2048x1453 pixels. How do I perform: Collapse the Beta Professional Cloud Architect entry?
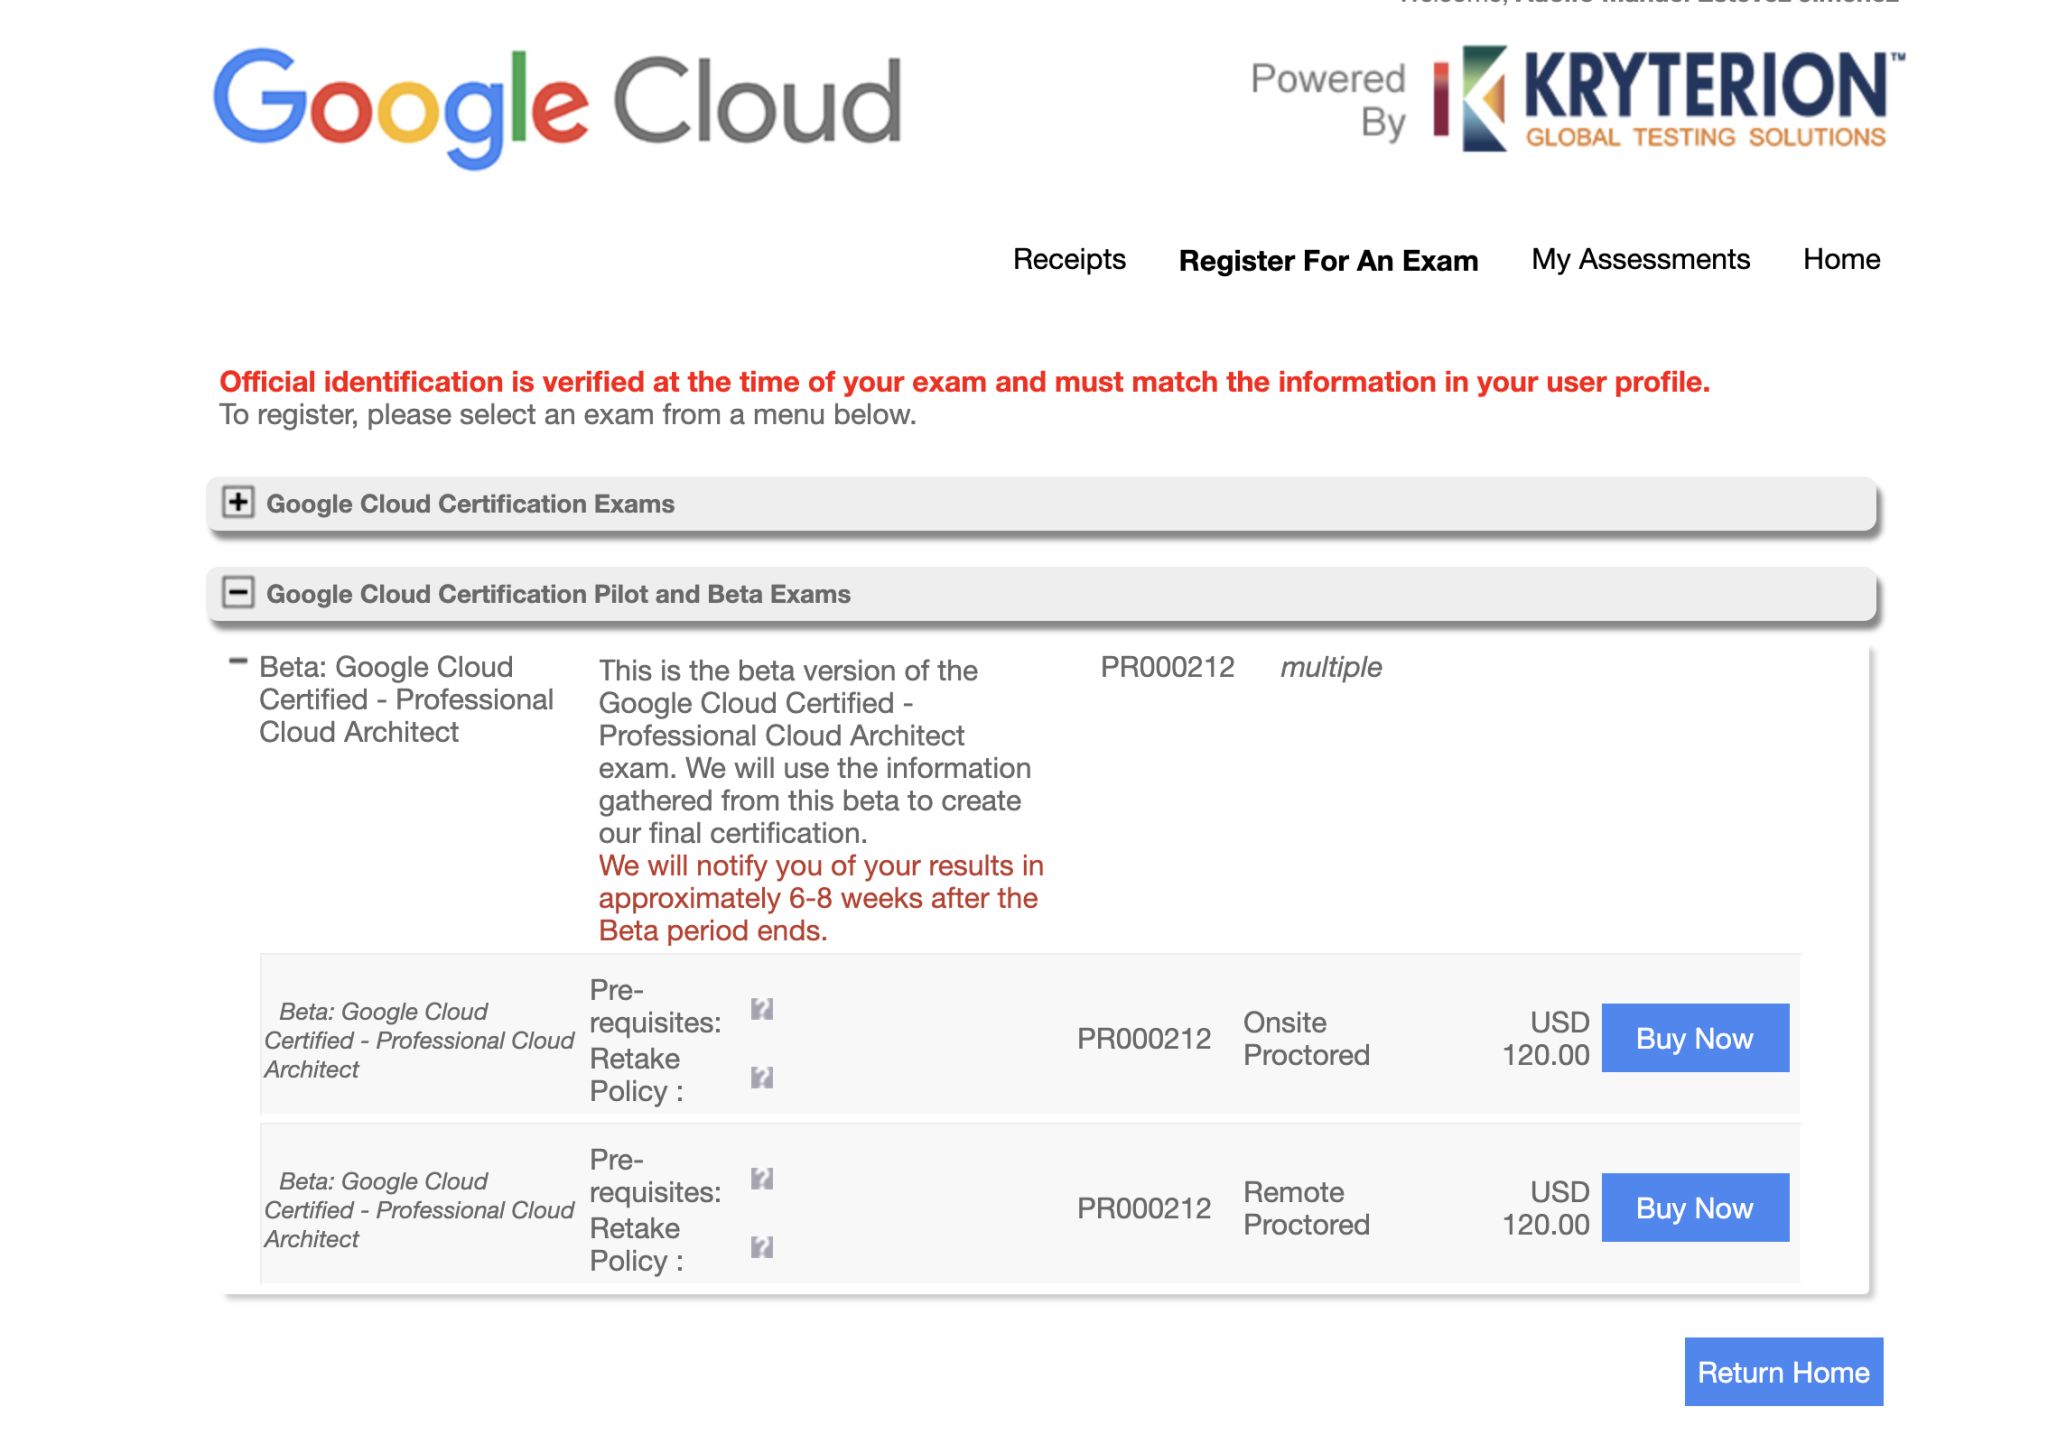tap(238, 661)
